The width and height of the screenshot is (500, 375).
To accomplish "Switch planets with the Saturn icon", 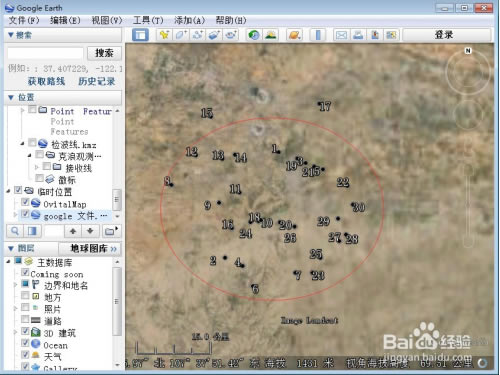I will point(295,35).
